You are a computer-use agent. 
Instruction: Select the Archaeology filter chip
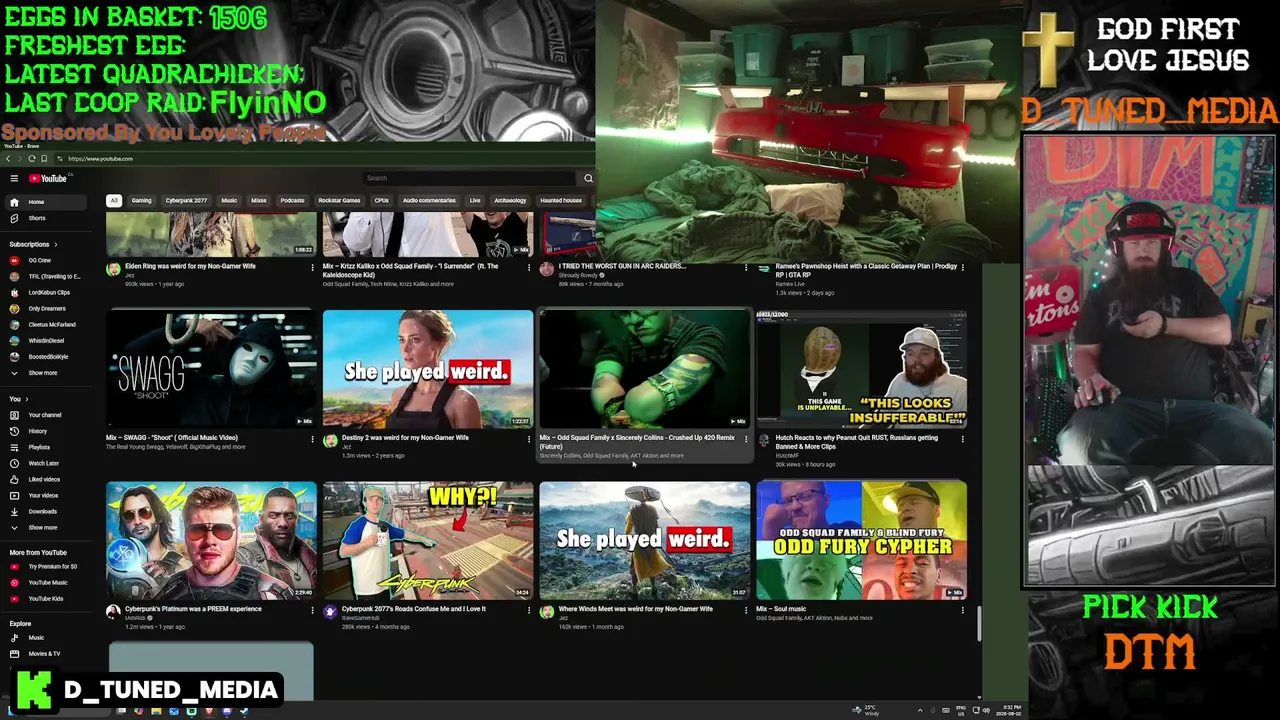(x=510, y=200)
